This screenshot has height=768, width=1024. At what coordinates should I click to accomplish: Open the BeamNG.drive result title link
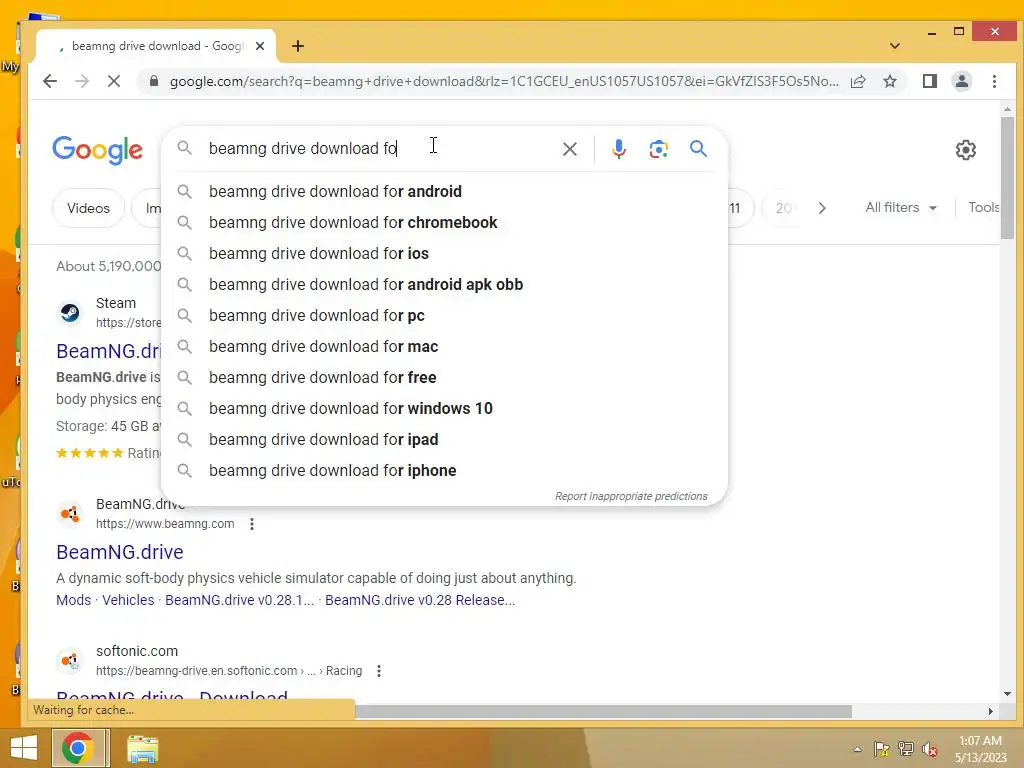pyautogui.click(x=120, y=552)
